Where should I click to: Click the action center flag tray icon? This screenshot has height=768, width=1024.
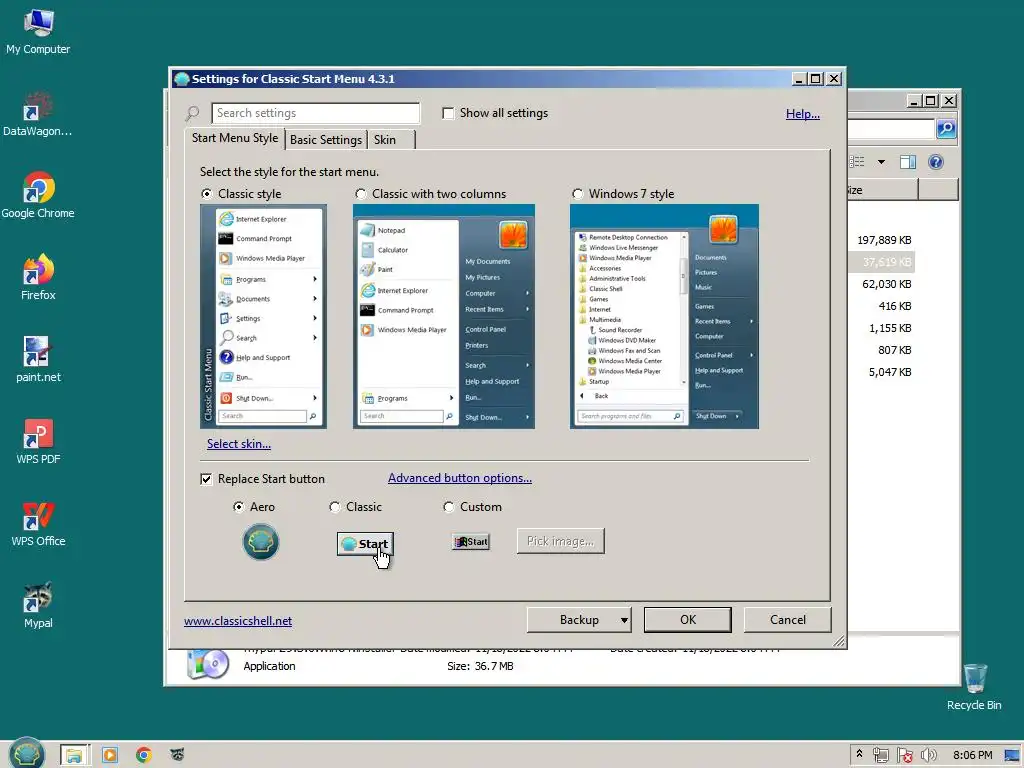coord(904,755)
